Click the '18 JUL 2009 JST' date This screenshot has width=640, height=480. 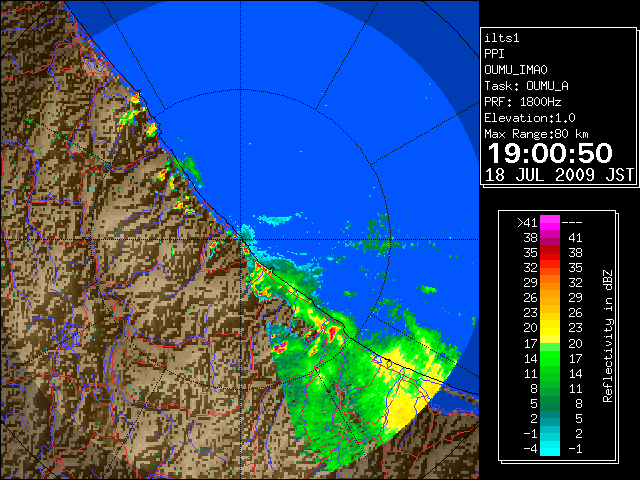tap(560, 175)
